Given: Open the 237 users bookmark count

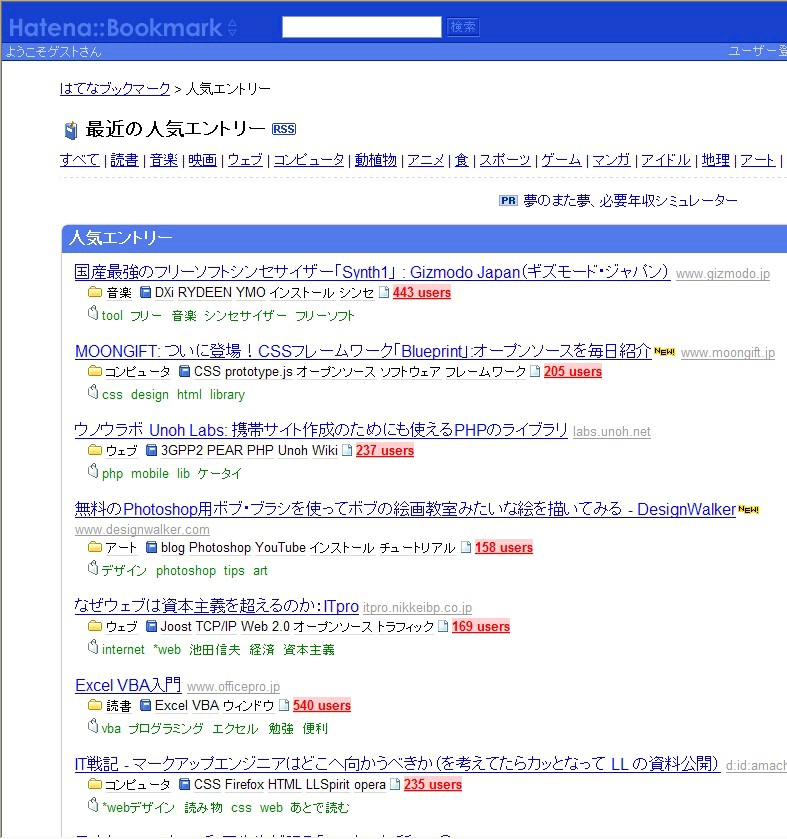Looking at the screenshot, I should coord(385,451).
